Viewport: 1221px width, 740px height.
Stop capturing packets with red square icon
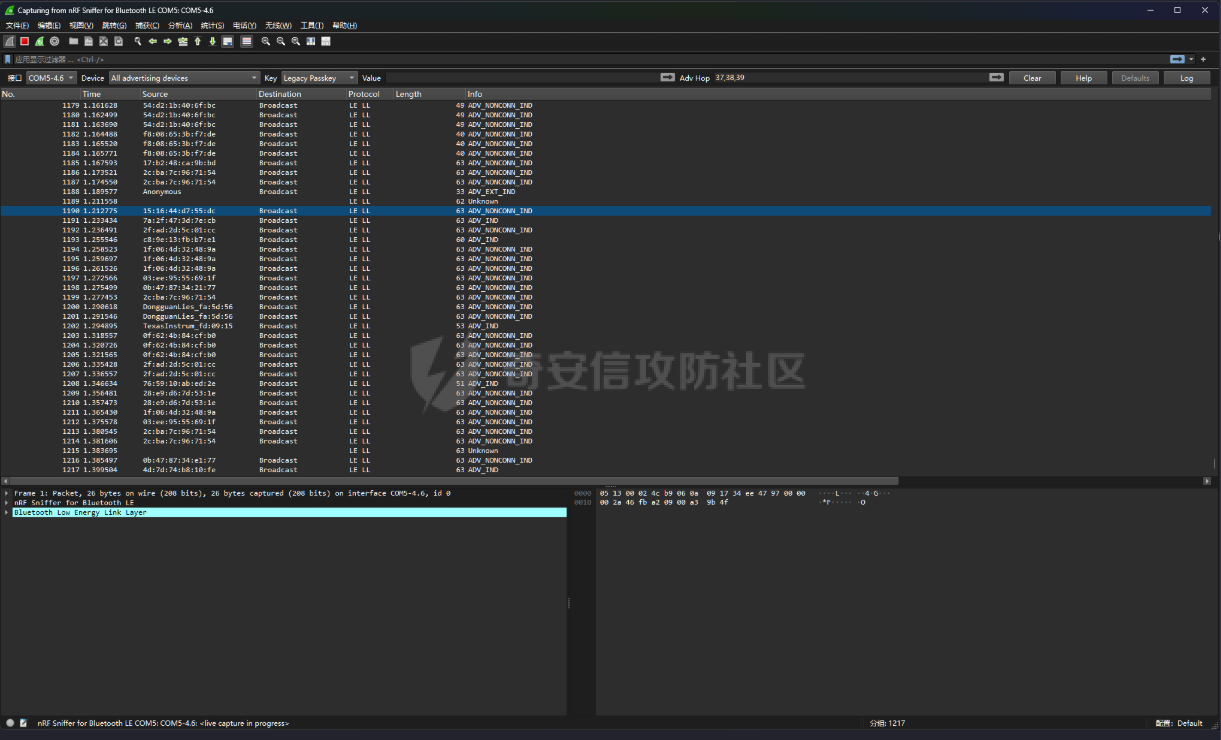(x=24, y=41)
